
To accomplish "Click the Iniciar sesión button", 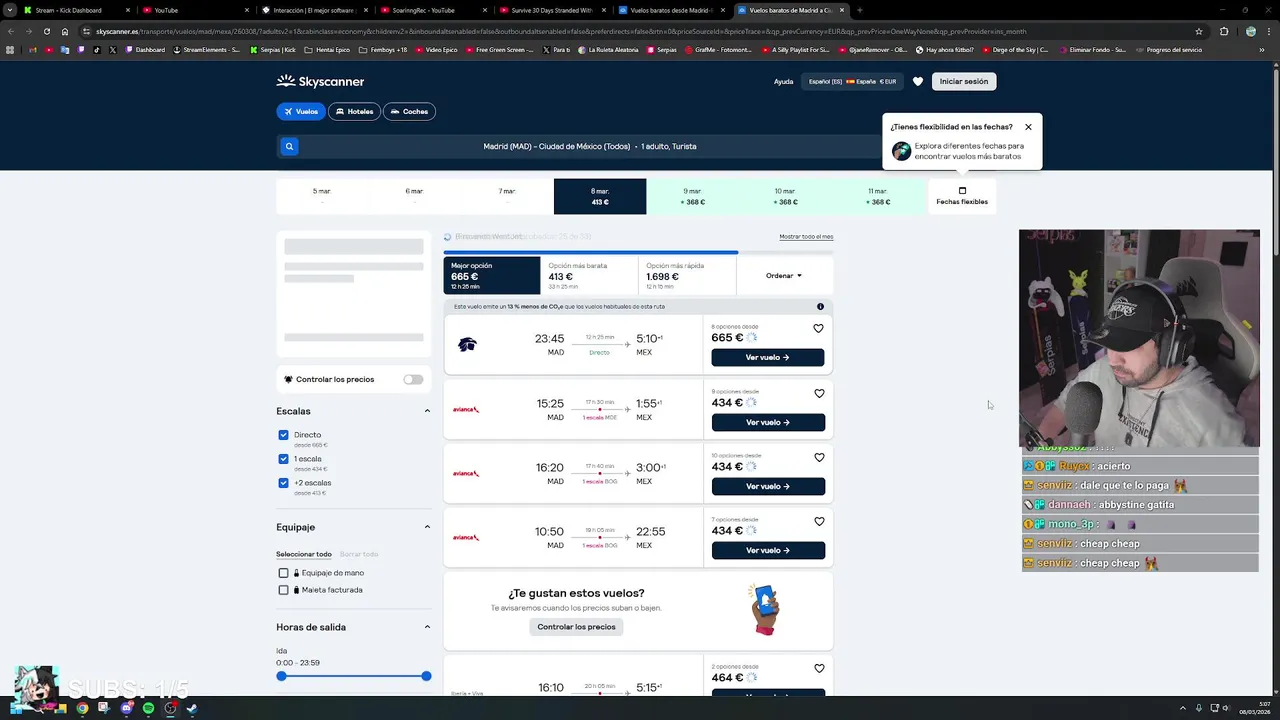I will (x=964, y=82).
